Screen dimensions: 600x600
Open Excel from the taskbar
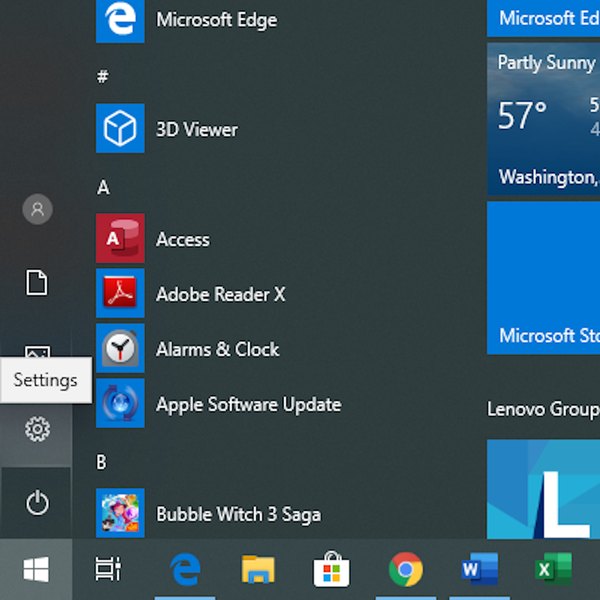pyautogui.click(x=553, y=569)
